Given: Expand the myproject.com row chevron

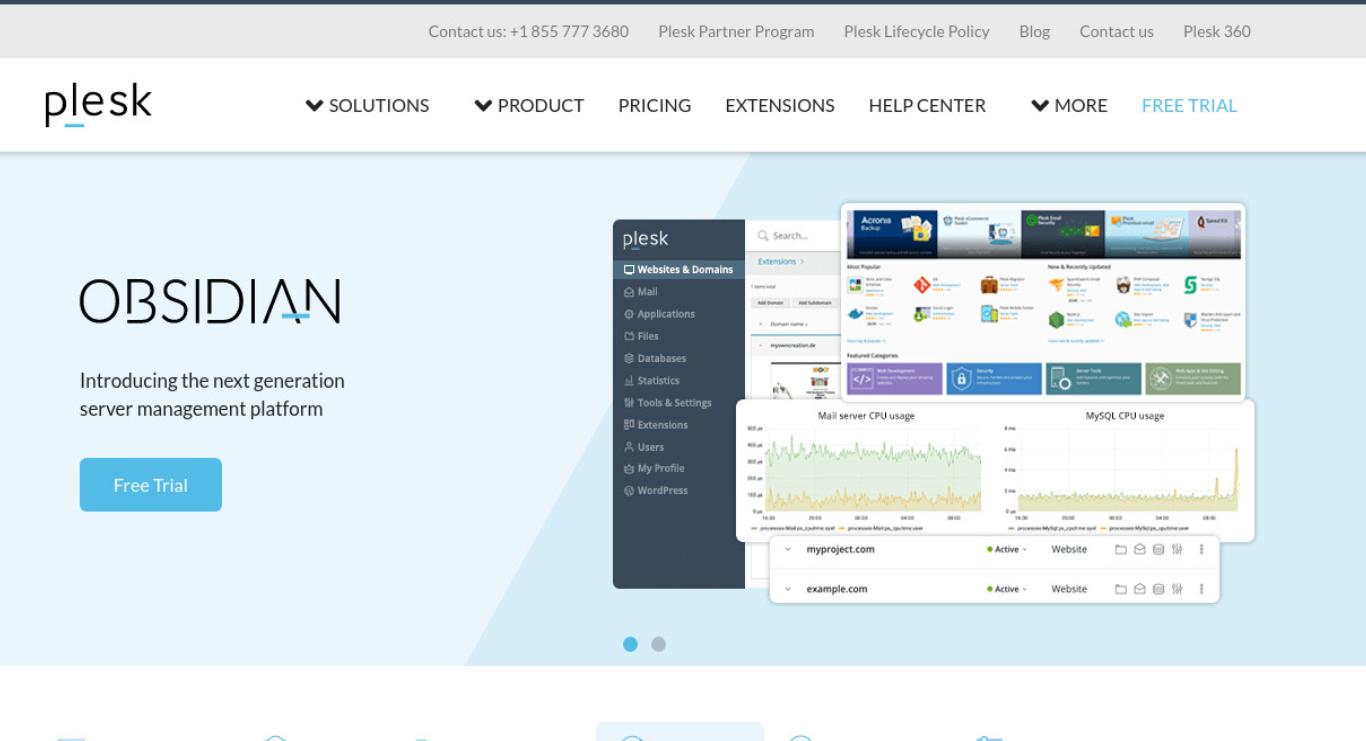Looking at the screenshot, I should pos(788,549).
